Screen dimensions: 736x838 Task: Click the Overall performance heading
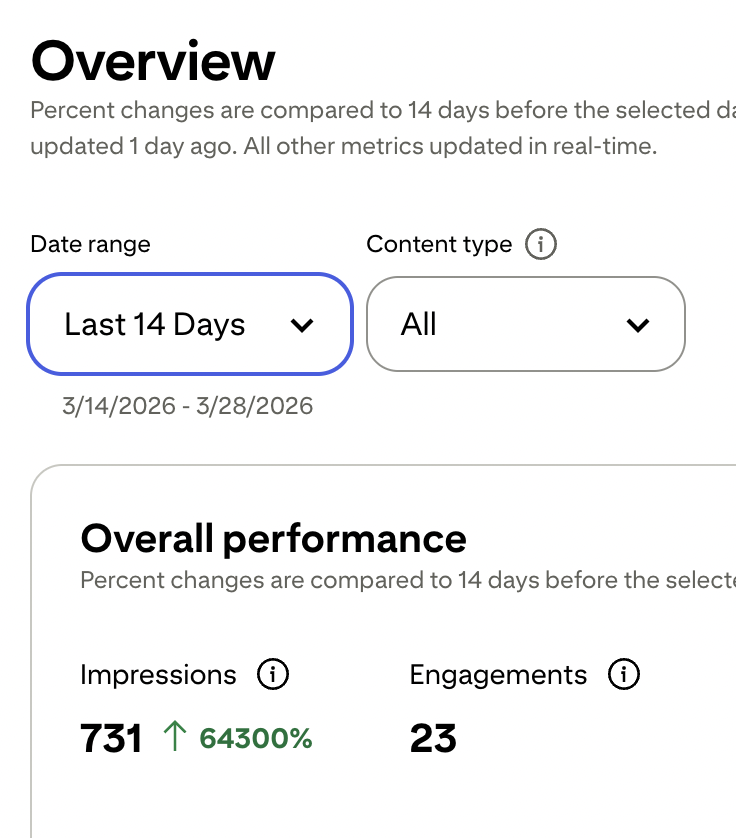click(x=273, y=539)
